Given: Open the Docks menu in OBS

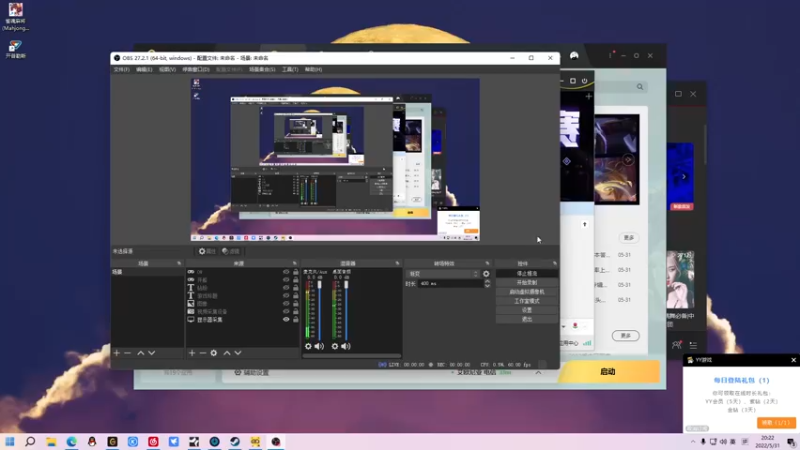Looking at the screenshot, I should (x=196, y=69).
